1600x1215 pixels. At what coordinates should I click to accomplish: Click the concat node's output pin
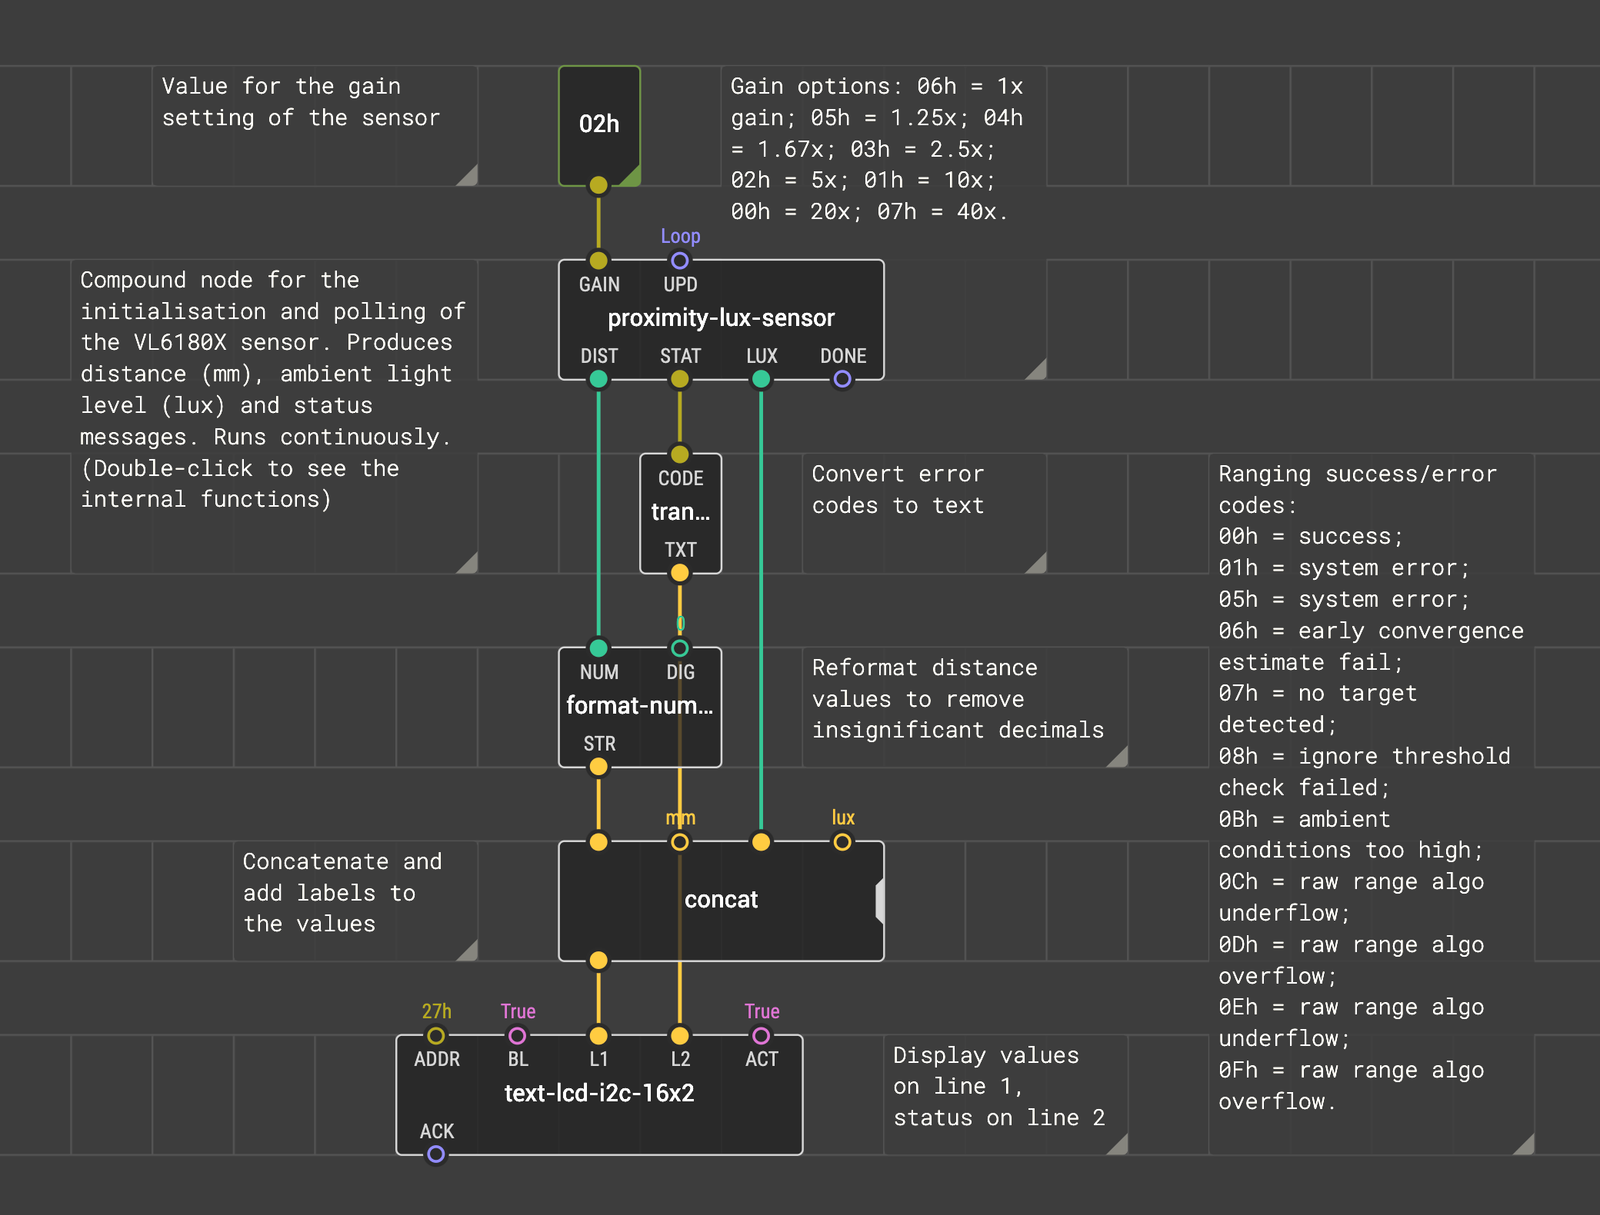point(598,961)
